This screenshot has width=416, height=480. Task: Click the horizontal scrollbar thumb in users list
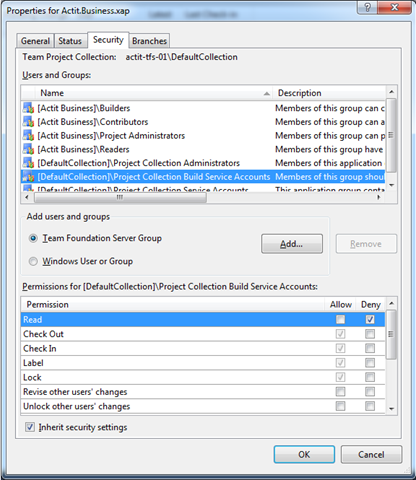pyautogui.click(x=120, y=197)
